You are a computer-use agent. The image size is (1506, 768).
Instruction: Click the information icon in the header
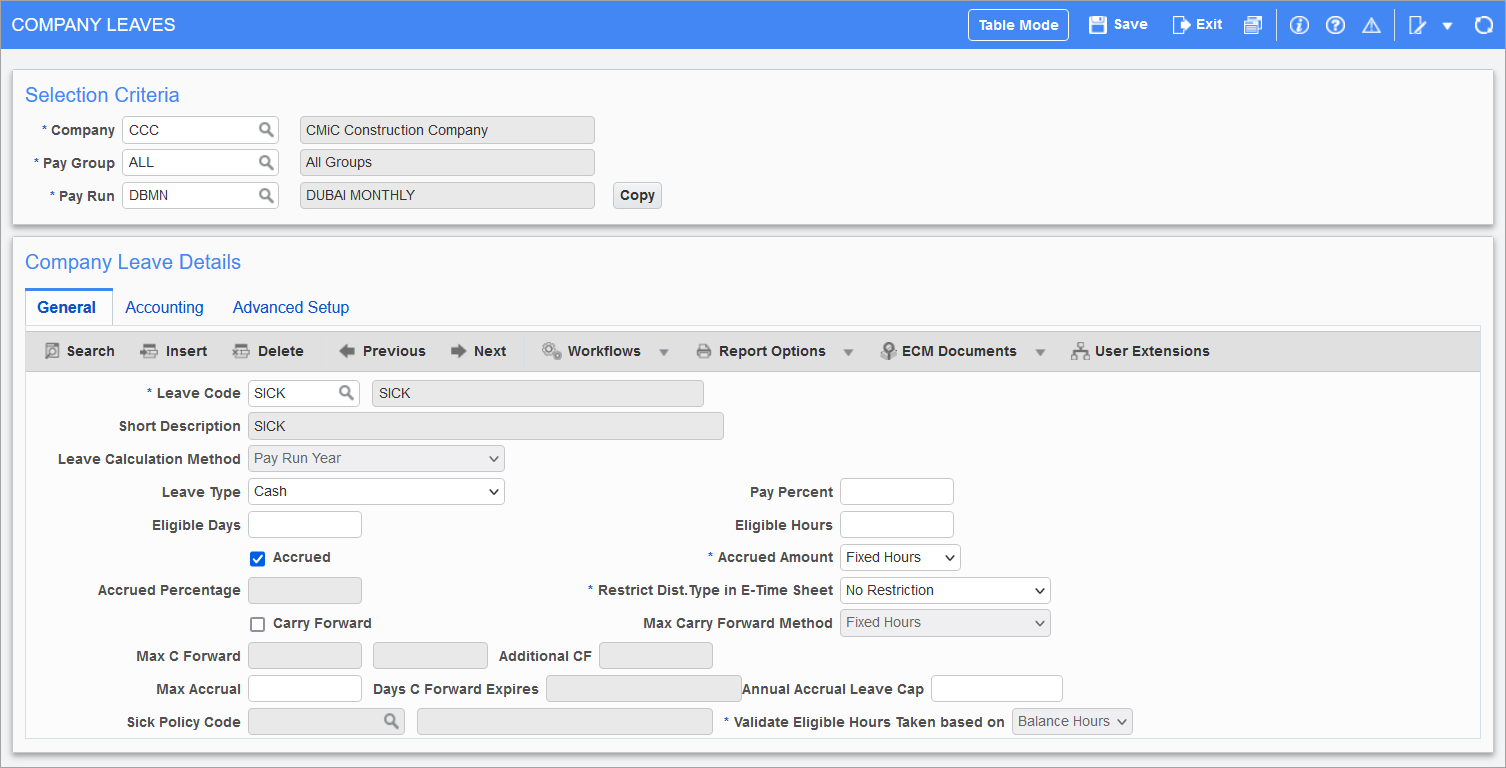(1299, 25)
